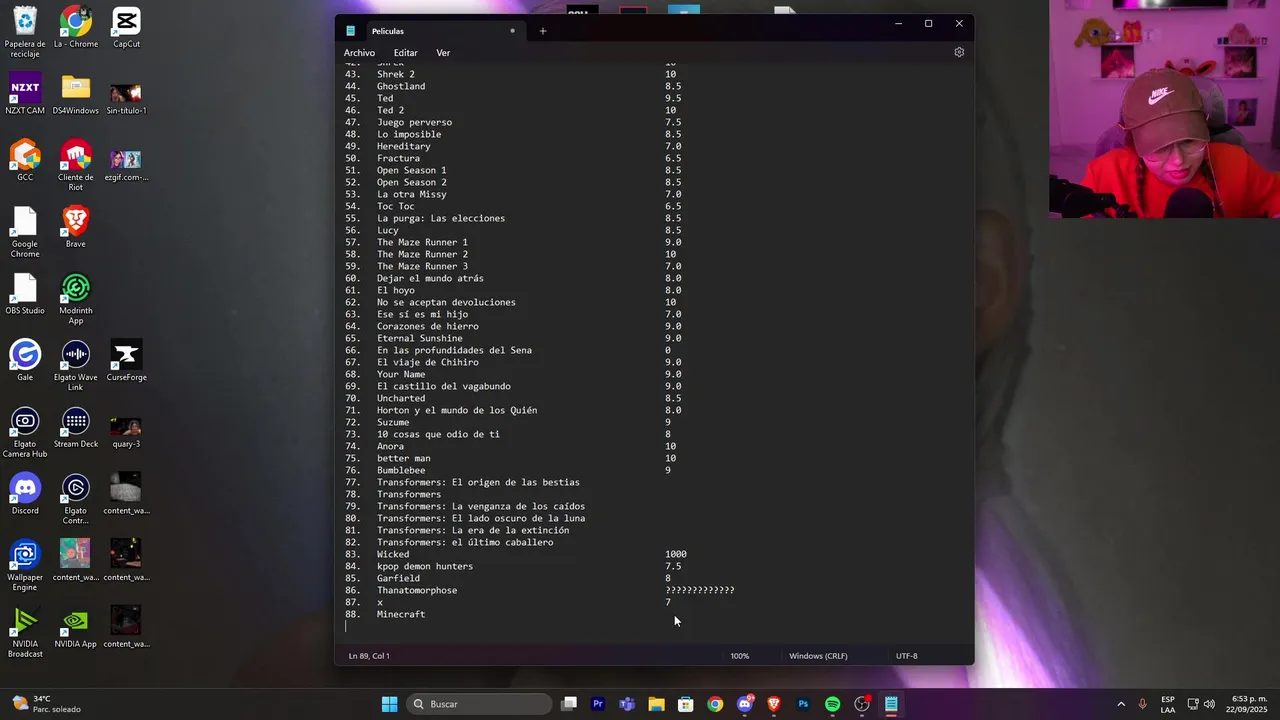
Task: Open File Explorer from the taskbar
Action: (x=656, y=704)
